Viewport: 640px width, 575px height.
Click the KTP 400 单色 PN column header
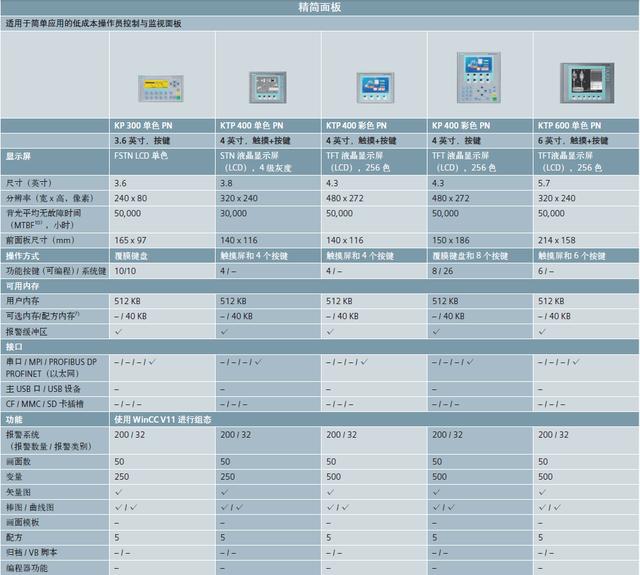(x=252, y=126)
